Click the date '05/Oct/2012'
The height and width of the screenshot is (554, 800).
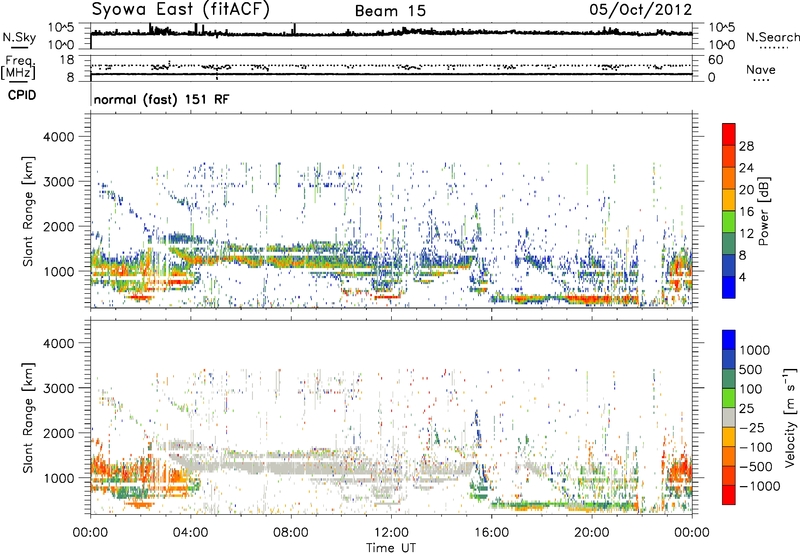coord(641,10)
